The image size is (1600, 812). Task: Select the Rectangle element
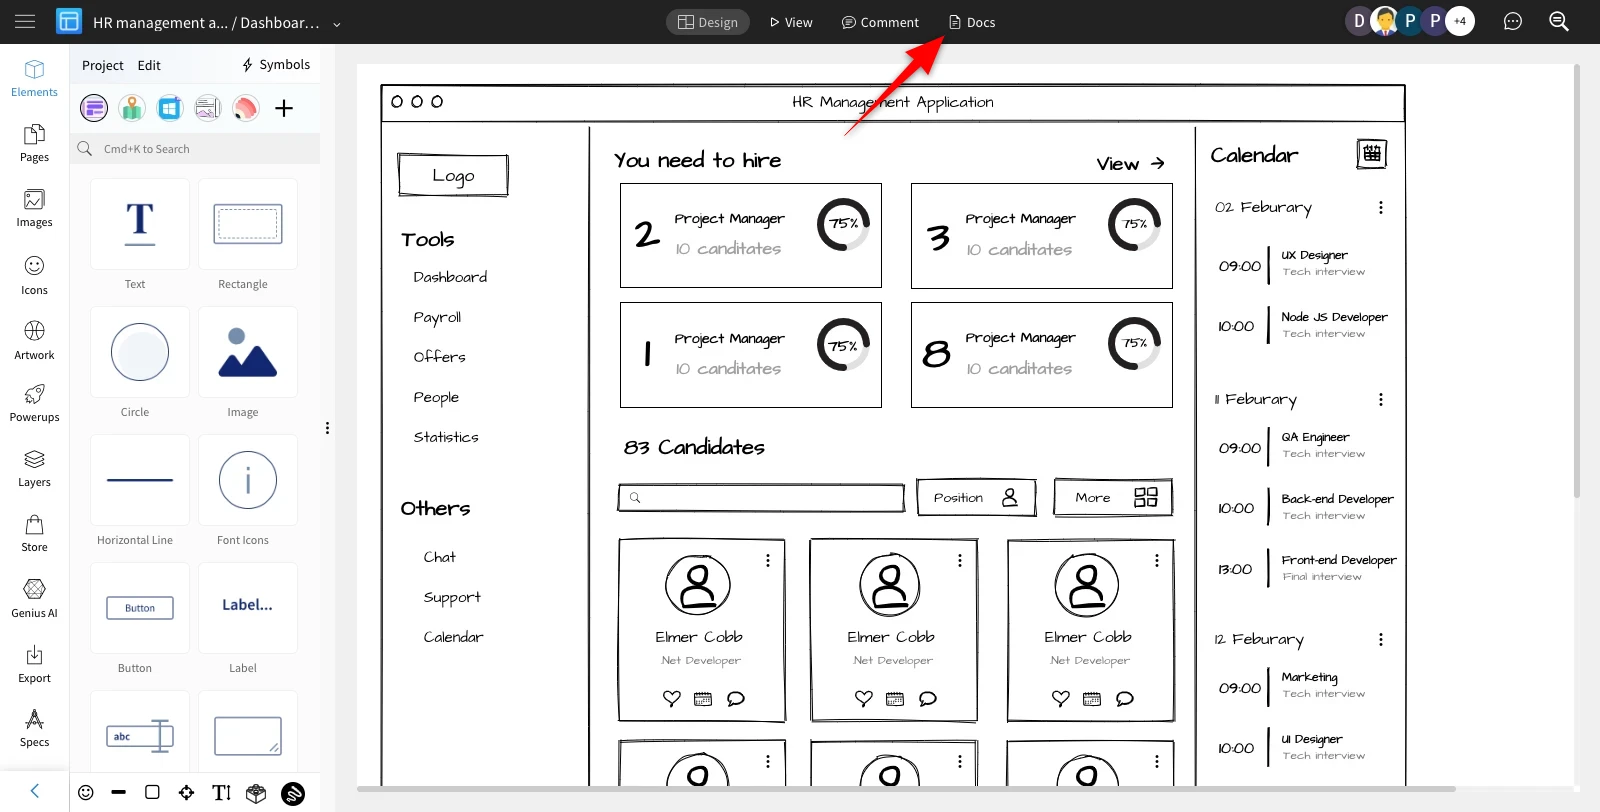248,224
